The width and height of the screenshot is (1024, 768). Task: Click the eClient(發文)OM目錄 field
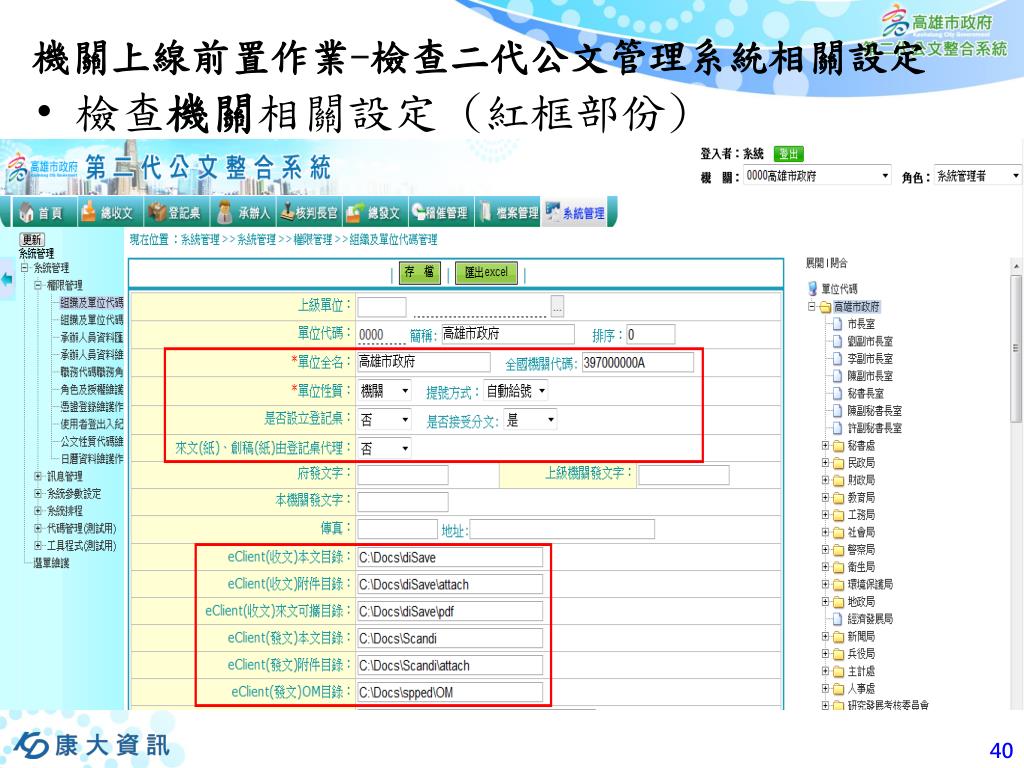(x=450, y=692)
